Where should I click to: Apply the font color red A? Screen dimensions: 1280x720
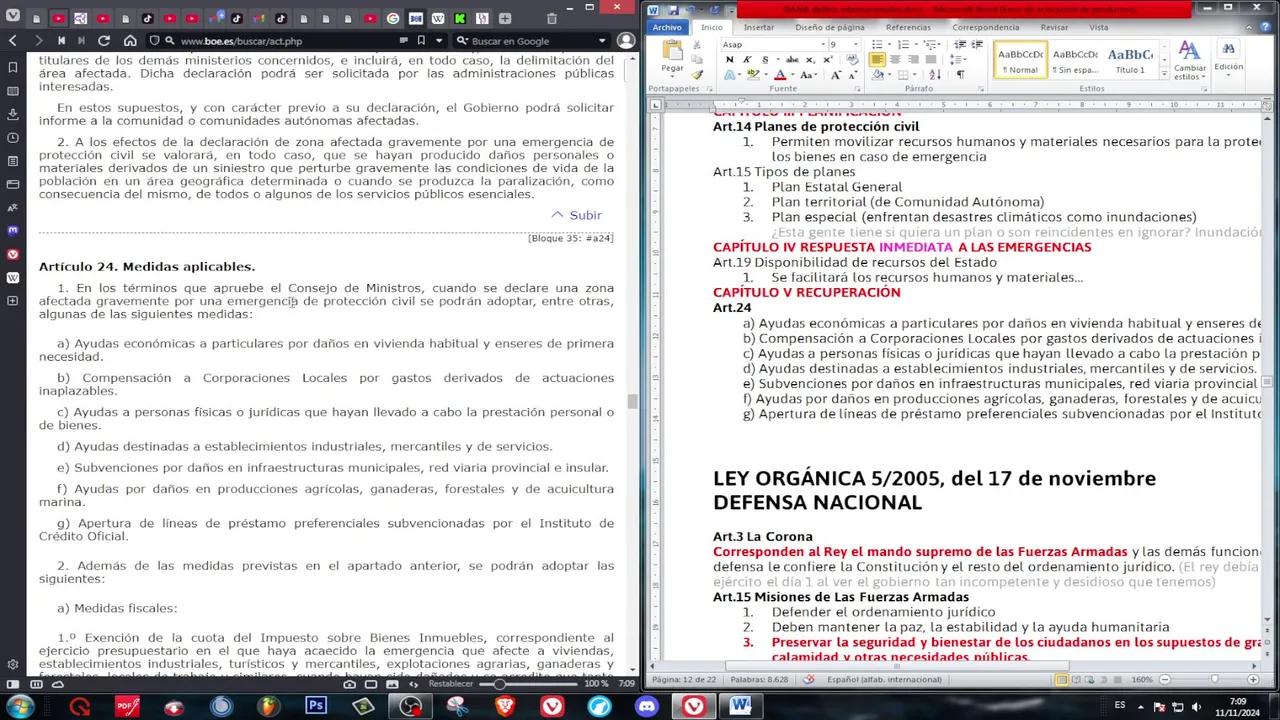(x=780, y=75)
